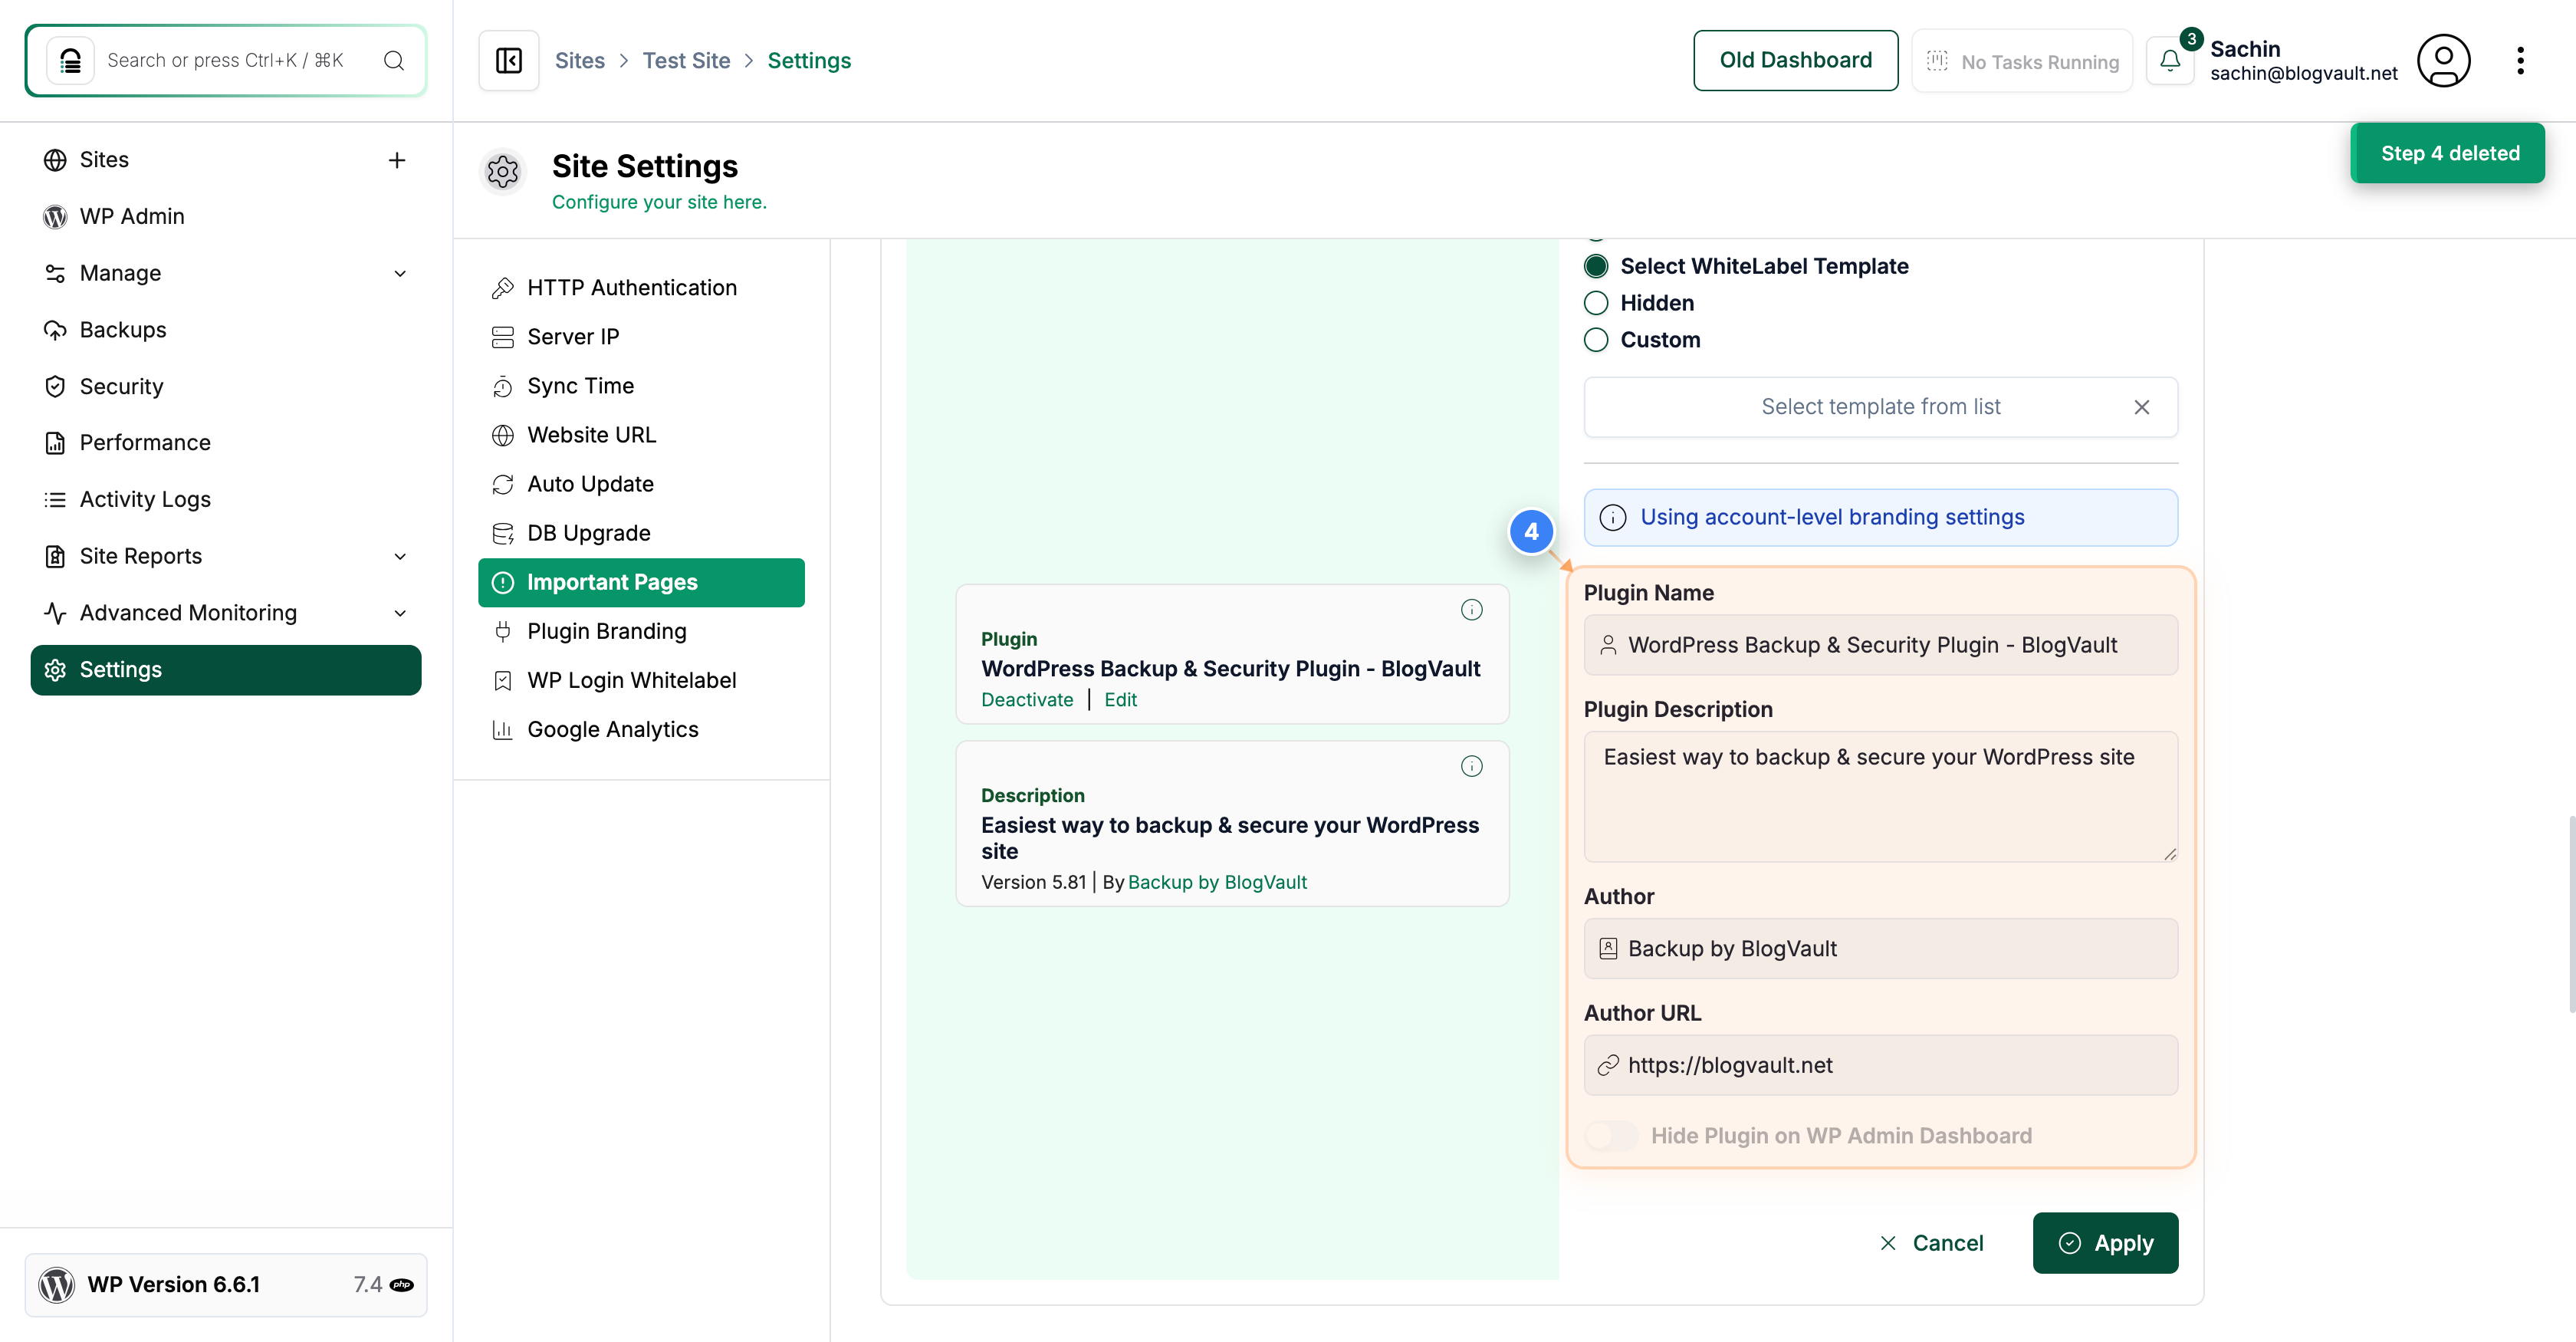Open Performance from the sidebar

click(145, 442)
